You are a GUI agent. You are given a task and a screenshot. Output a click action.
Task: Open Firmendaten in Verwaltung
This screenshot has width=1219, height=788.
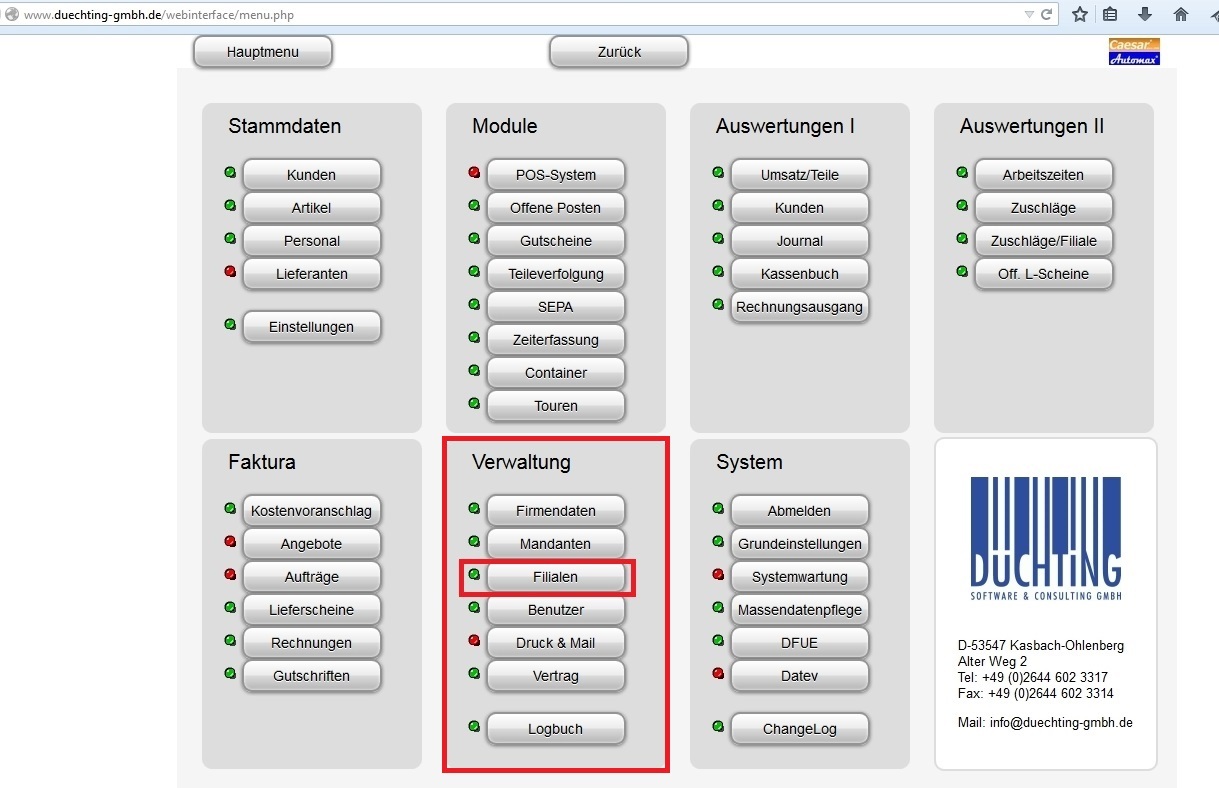[x=555, y=510]
